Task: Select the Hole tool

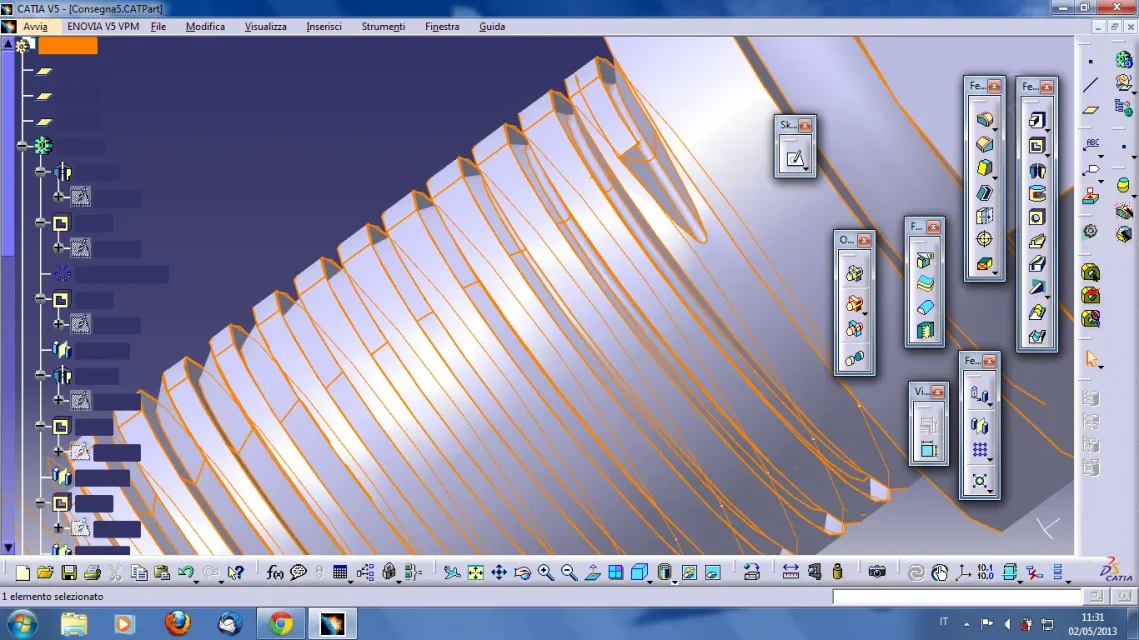Action: 1037,217
